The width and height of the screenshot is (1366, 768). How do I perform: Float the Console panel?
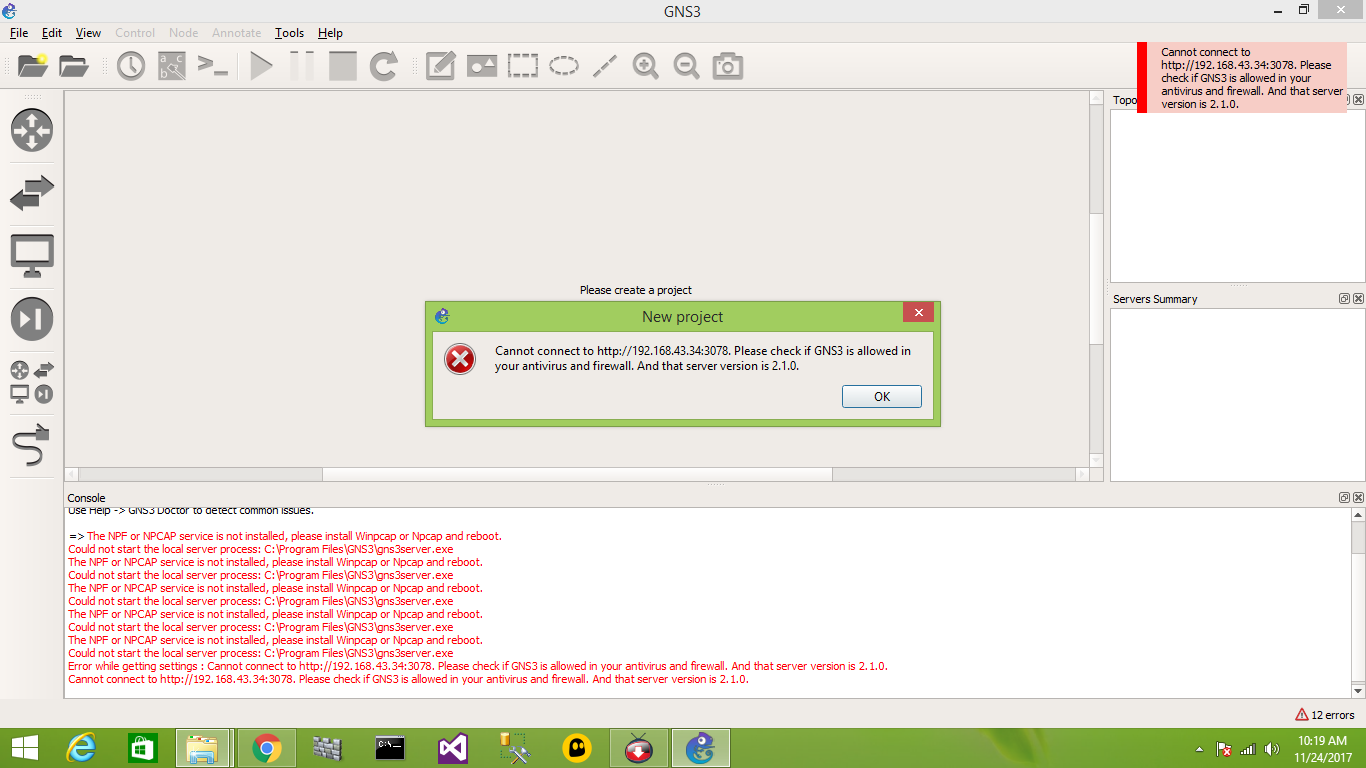1345,498
